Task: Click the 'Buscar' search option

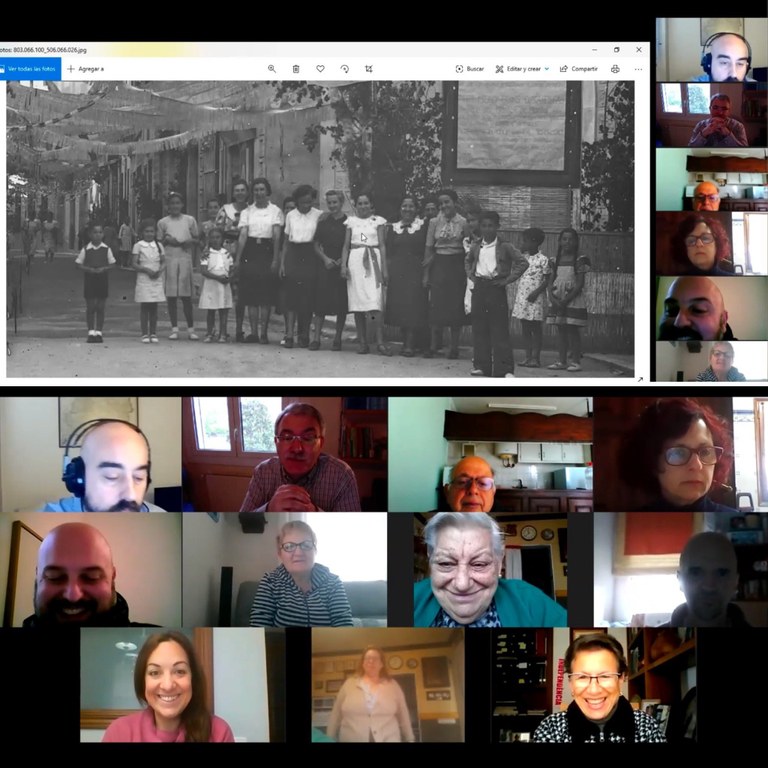Action: click(x=470, y=69)
